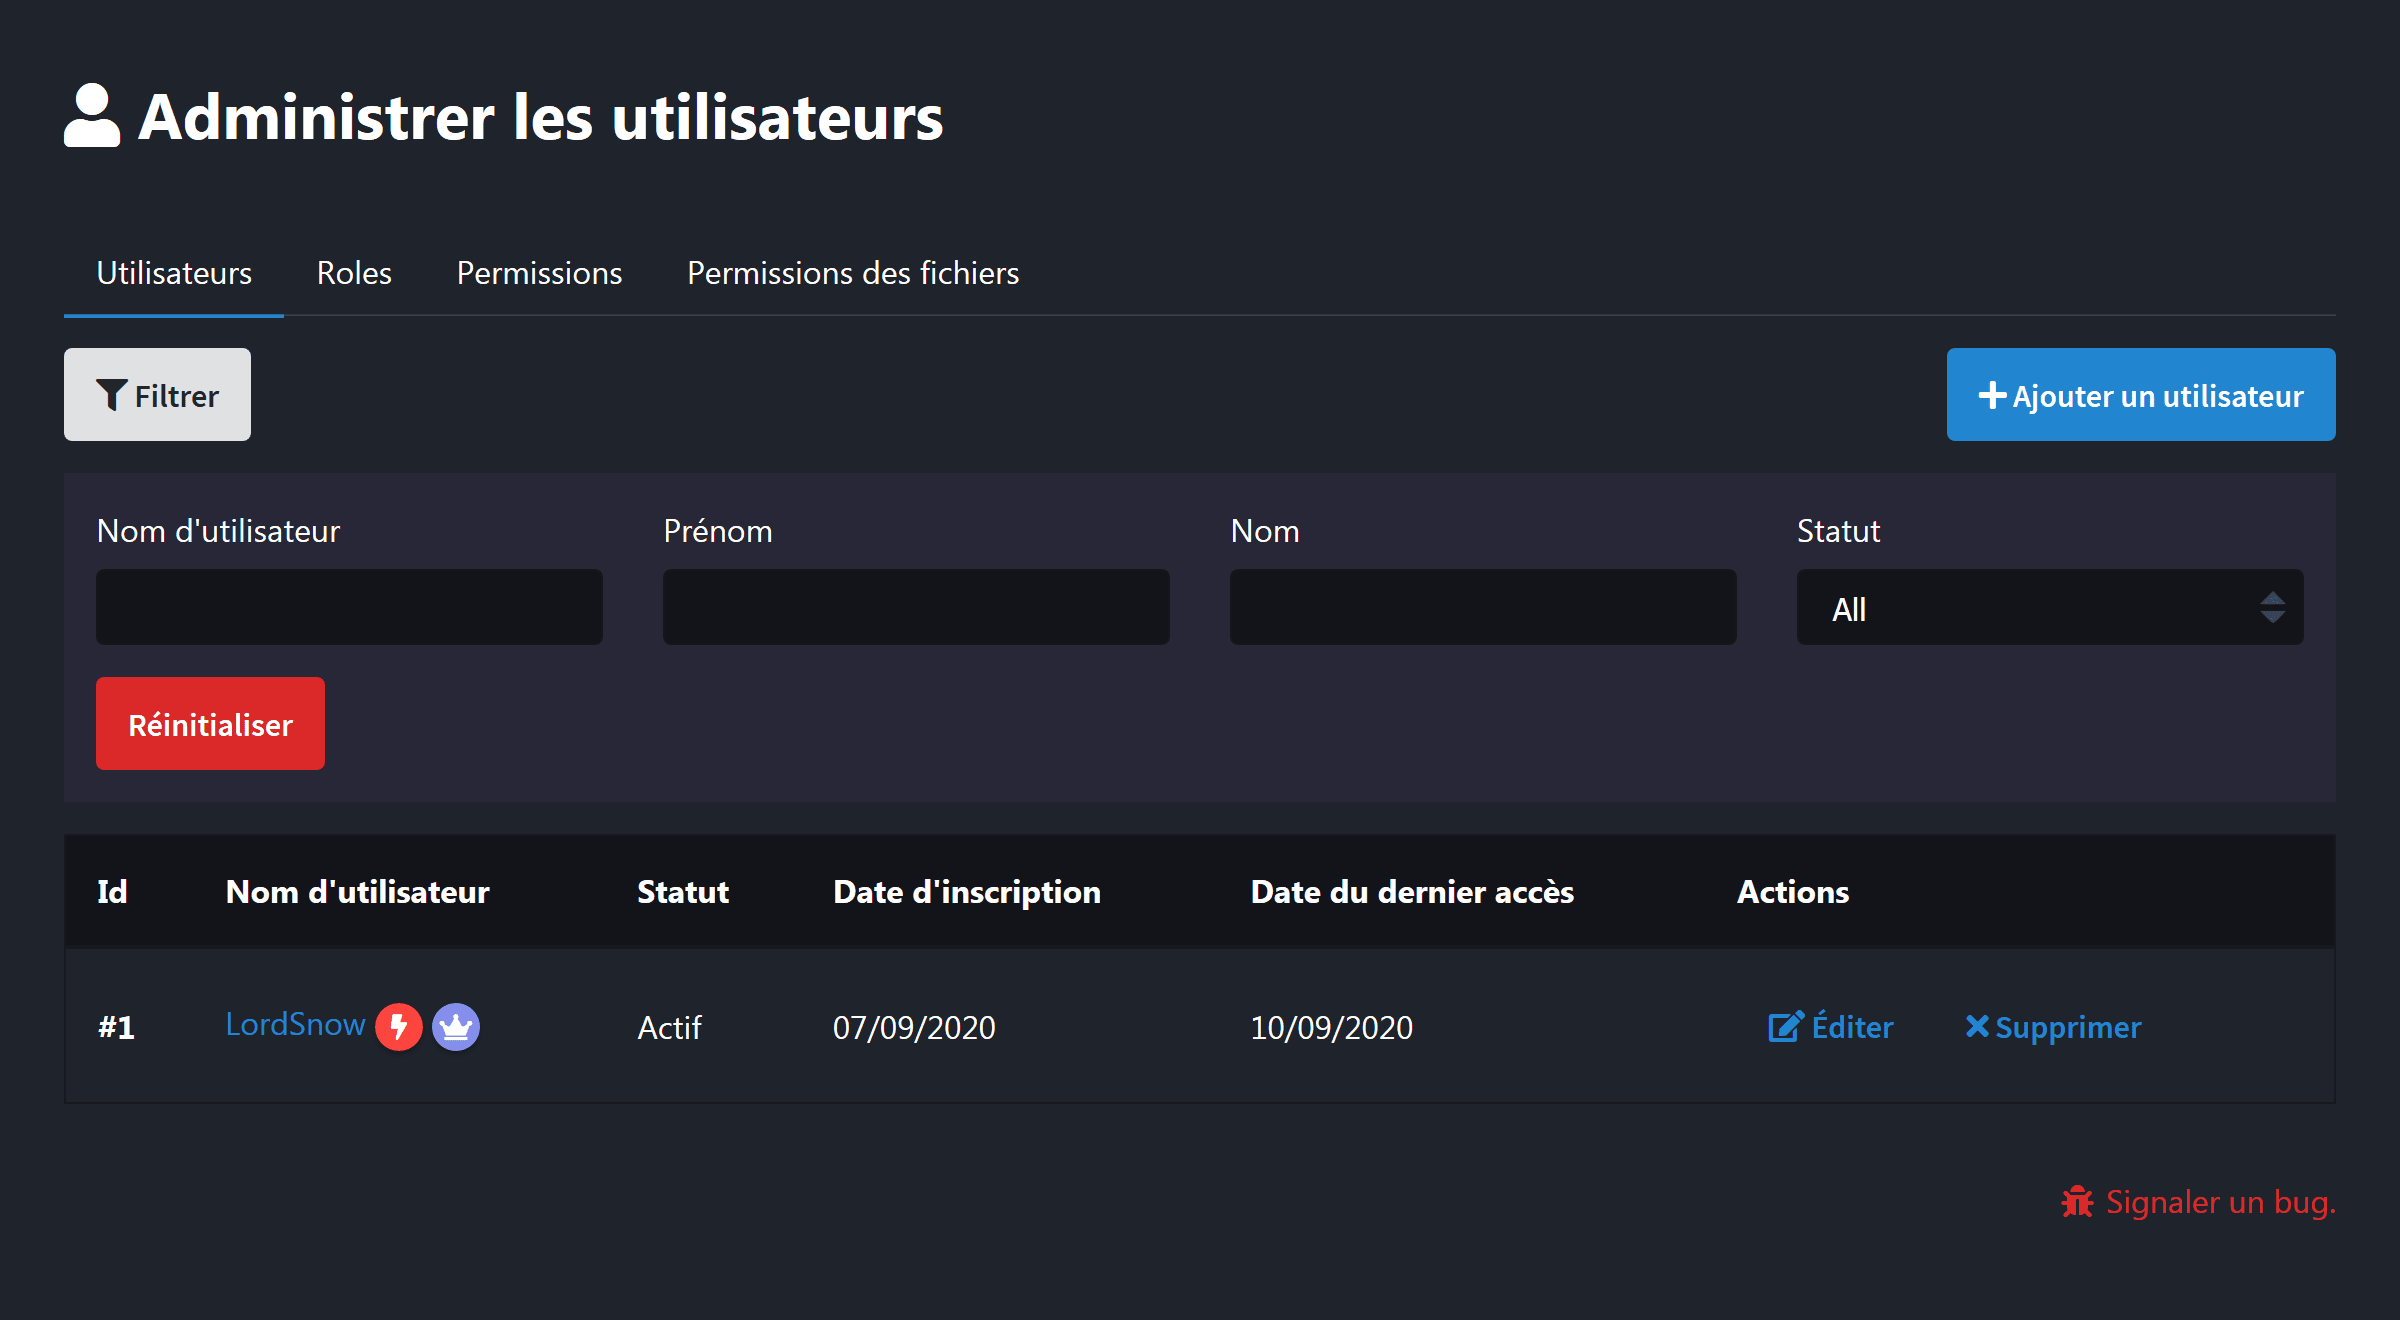Switch to the Roles tab
Image resolution: width=2400 pixels, height=1320 pixels.
353,272
